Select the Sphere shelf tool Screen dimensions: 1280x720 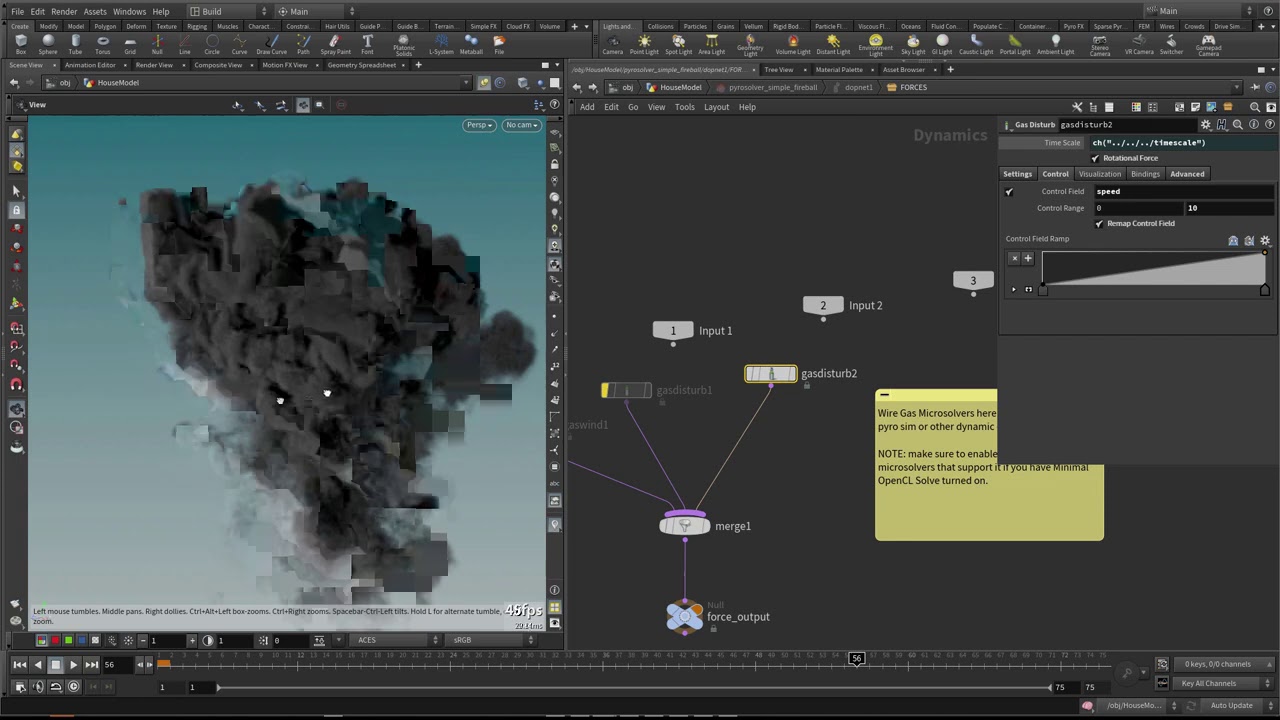pos(48,45)
